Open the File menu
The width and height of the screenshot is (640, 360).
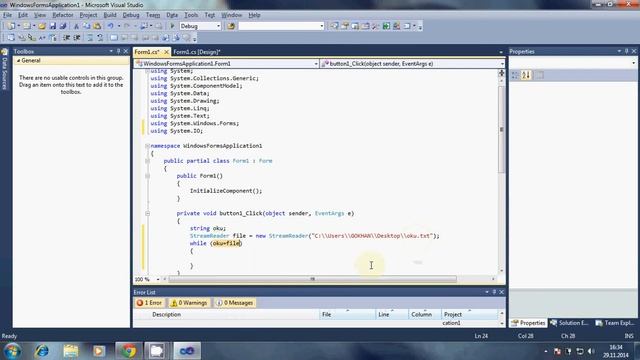click(x=7, y=15)
